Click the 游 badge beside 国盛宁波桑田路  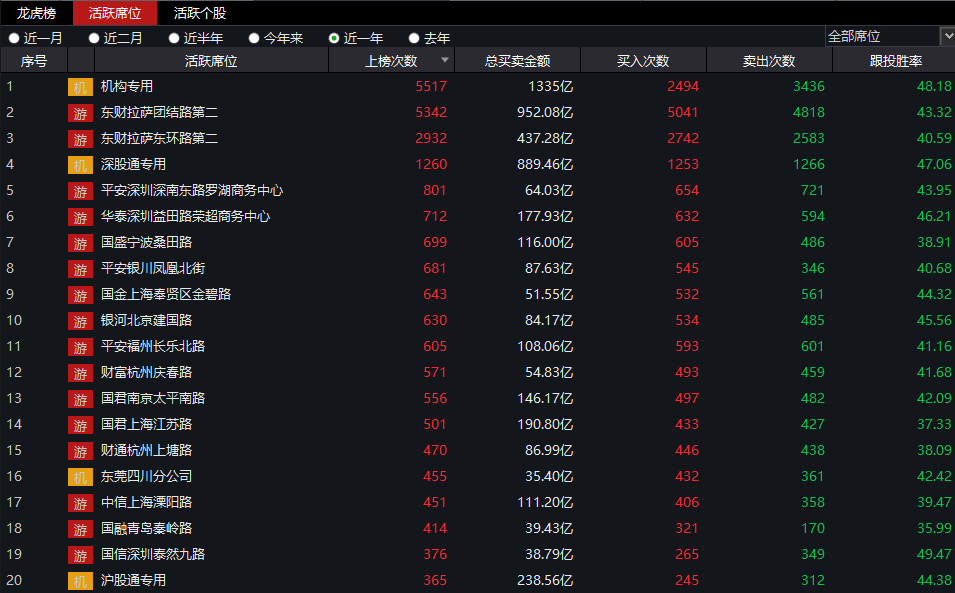[80, 243]
